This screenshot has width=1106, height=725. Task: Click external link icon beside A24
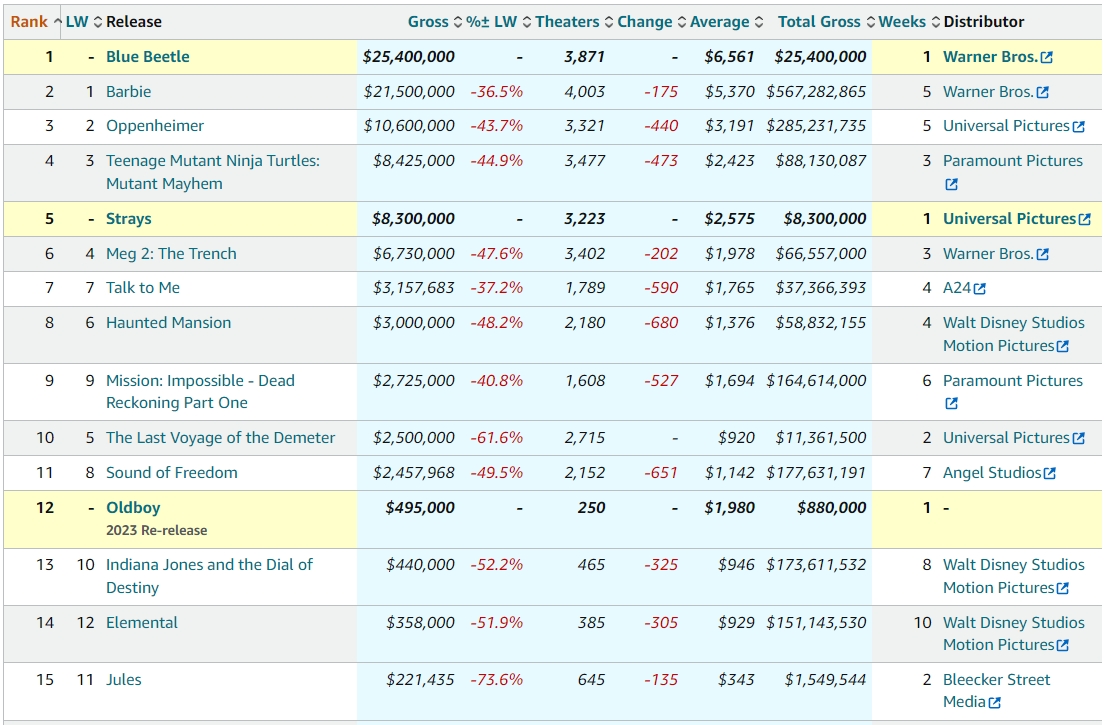pos(980,288)
